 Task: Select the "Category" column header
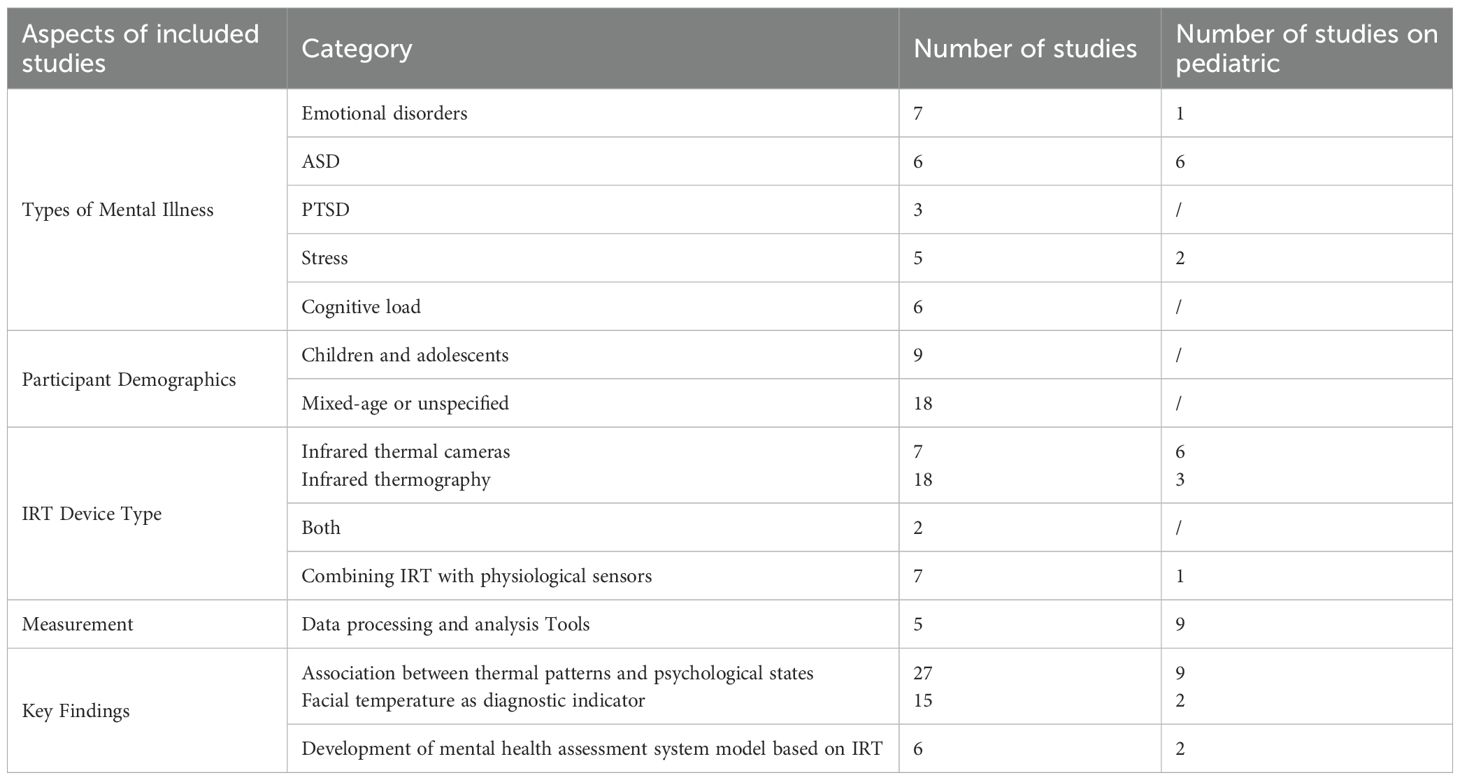coord(357,48)
